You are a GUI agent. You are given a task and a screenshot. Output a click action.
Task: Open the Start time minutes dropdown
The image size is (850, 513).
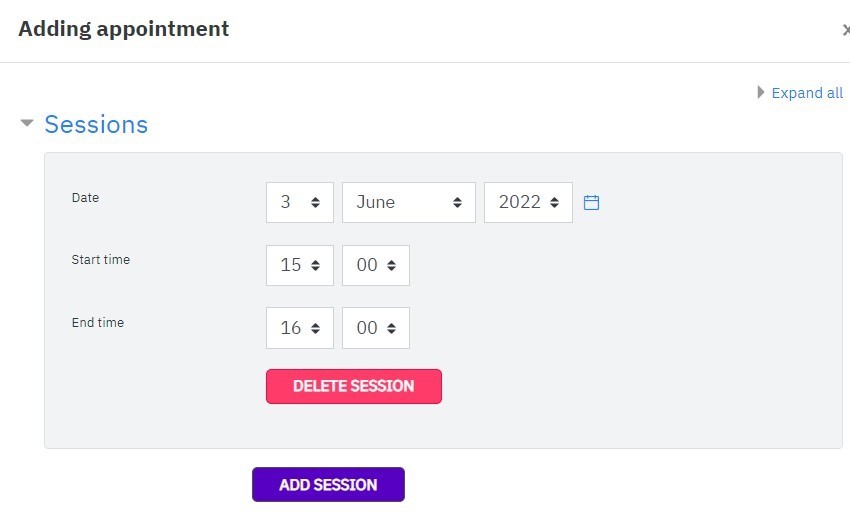click(x=376, y=265)
